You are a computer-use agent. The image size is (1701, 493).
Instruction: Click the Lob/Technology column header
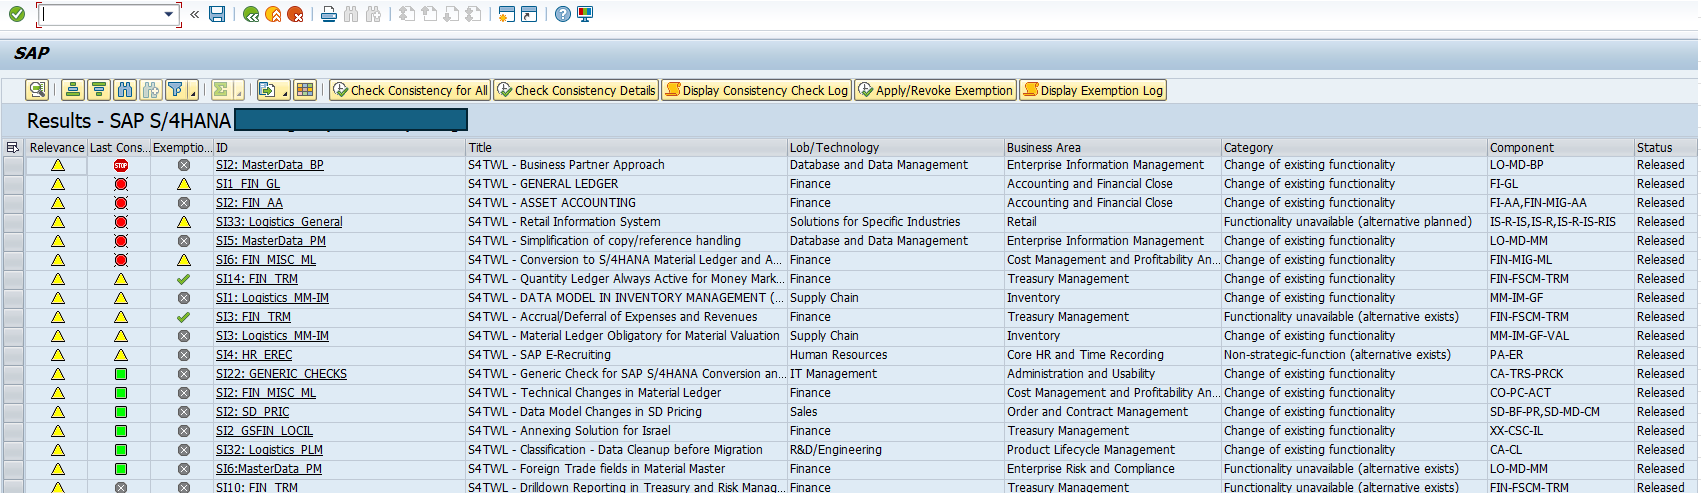click(x=896, y=147)
